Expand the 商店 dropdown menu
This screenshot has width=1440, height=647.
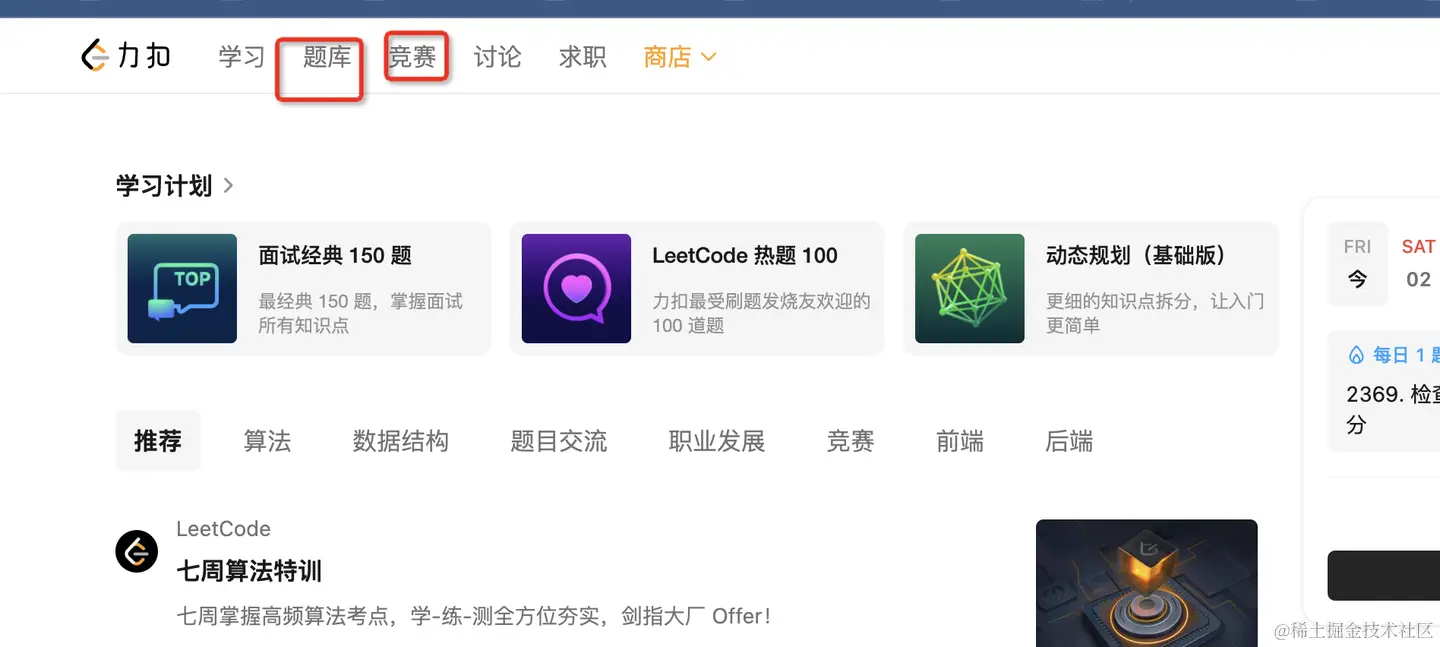[x=680, y=57]
